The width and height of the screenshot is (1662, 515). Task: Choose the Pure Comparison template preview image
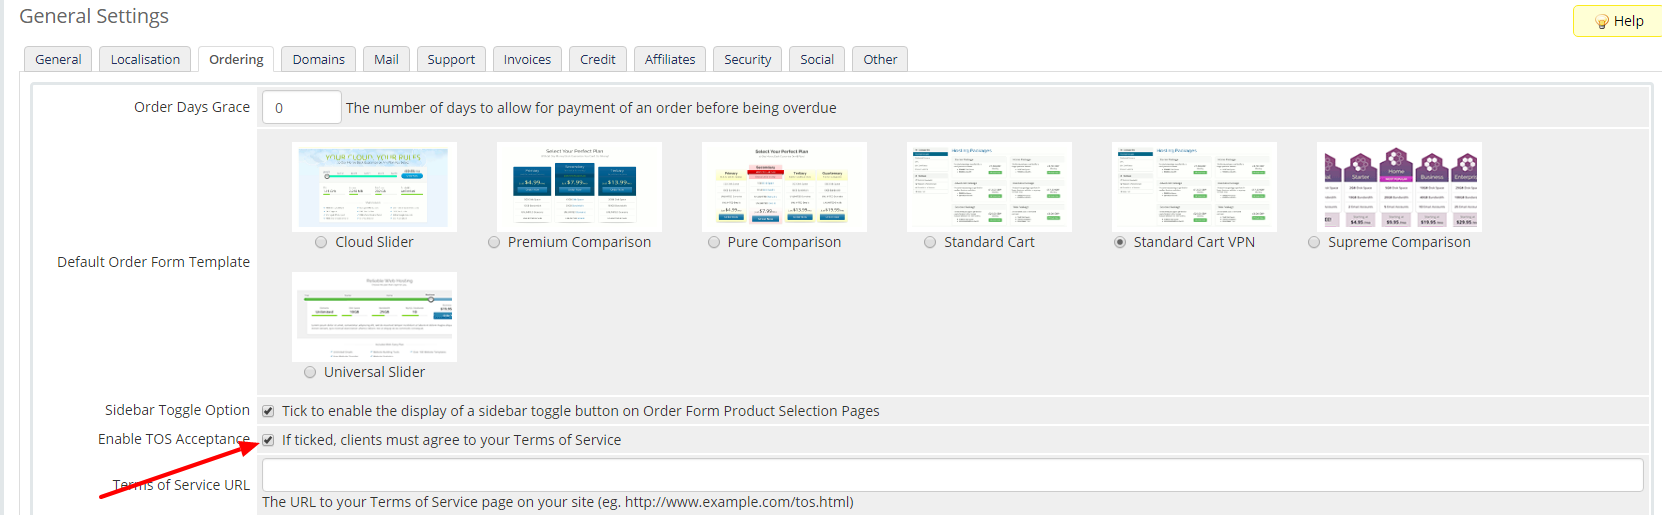[x=784, y=187]
